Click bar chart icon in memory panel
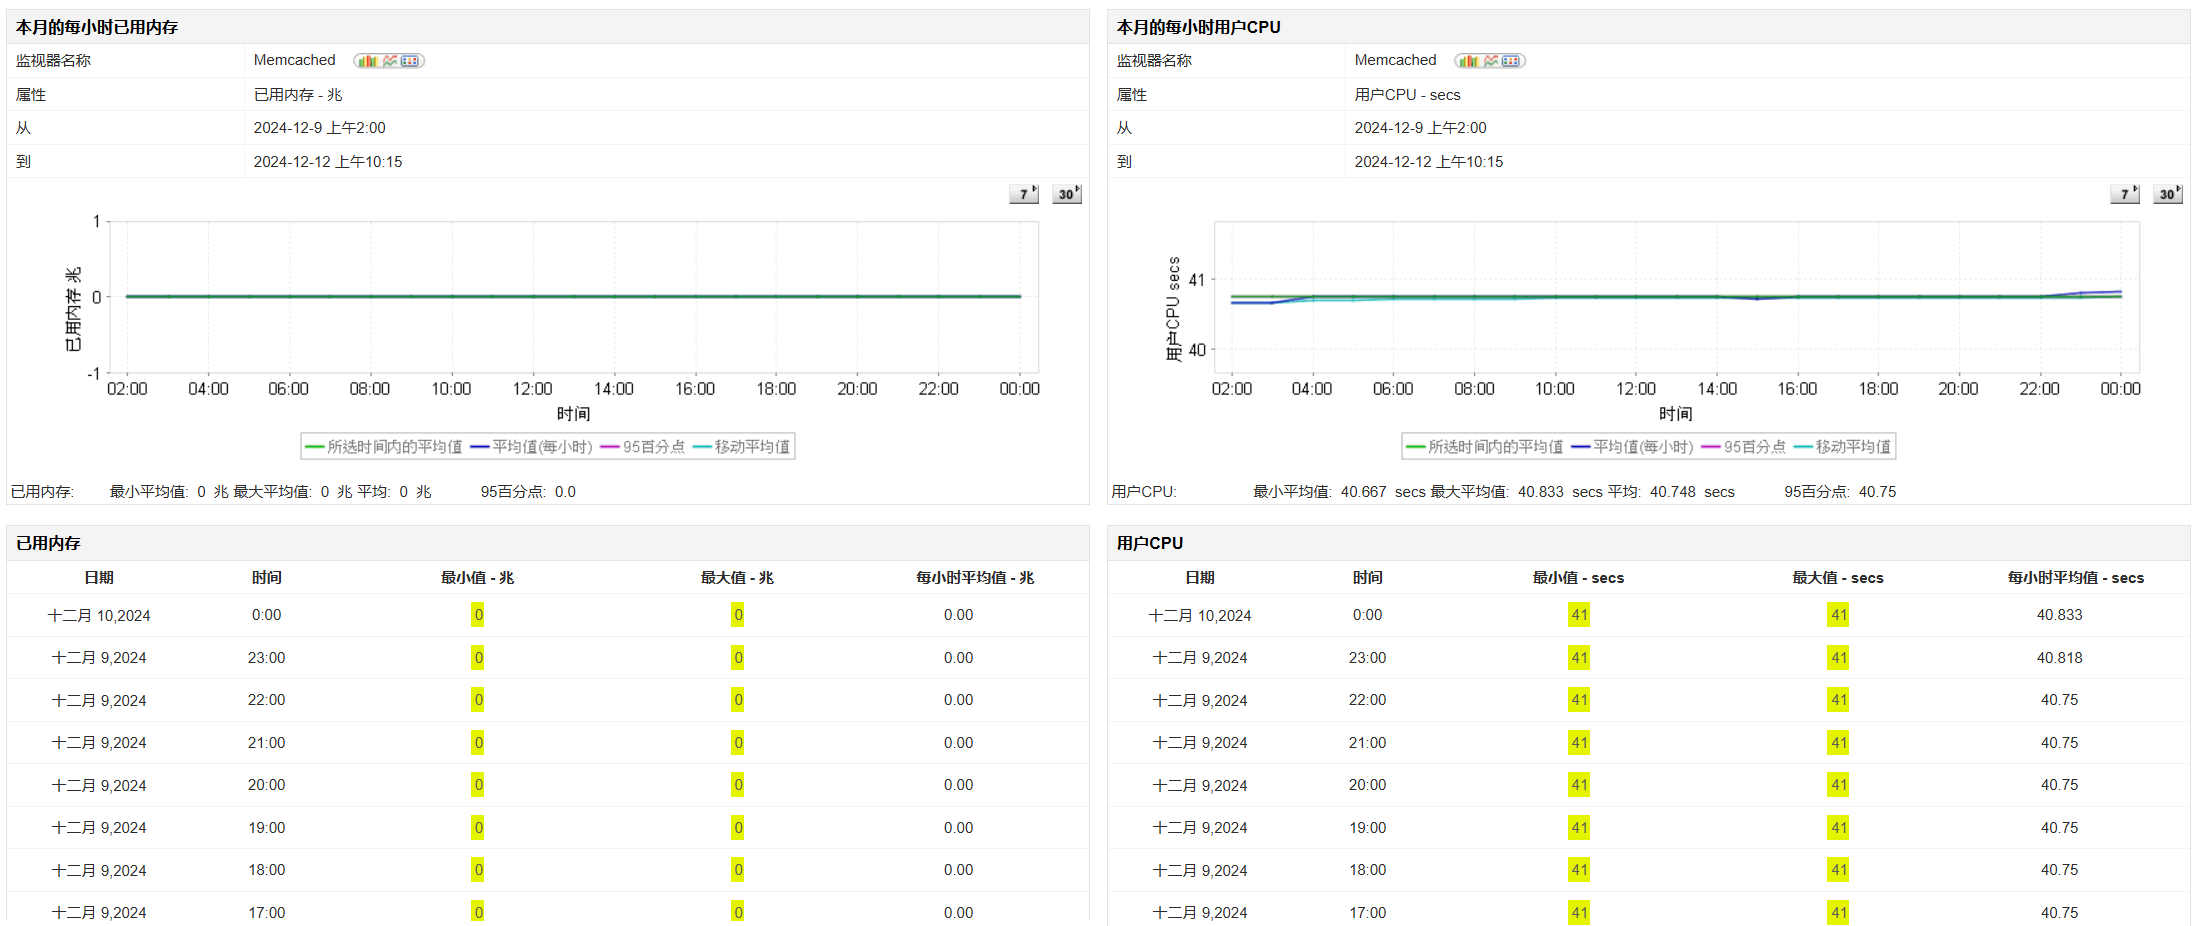2196x926 pixels. click(368, 61)
